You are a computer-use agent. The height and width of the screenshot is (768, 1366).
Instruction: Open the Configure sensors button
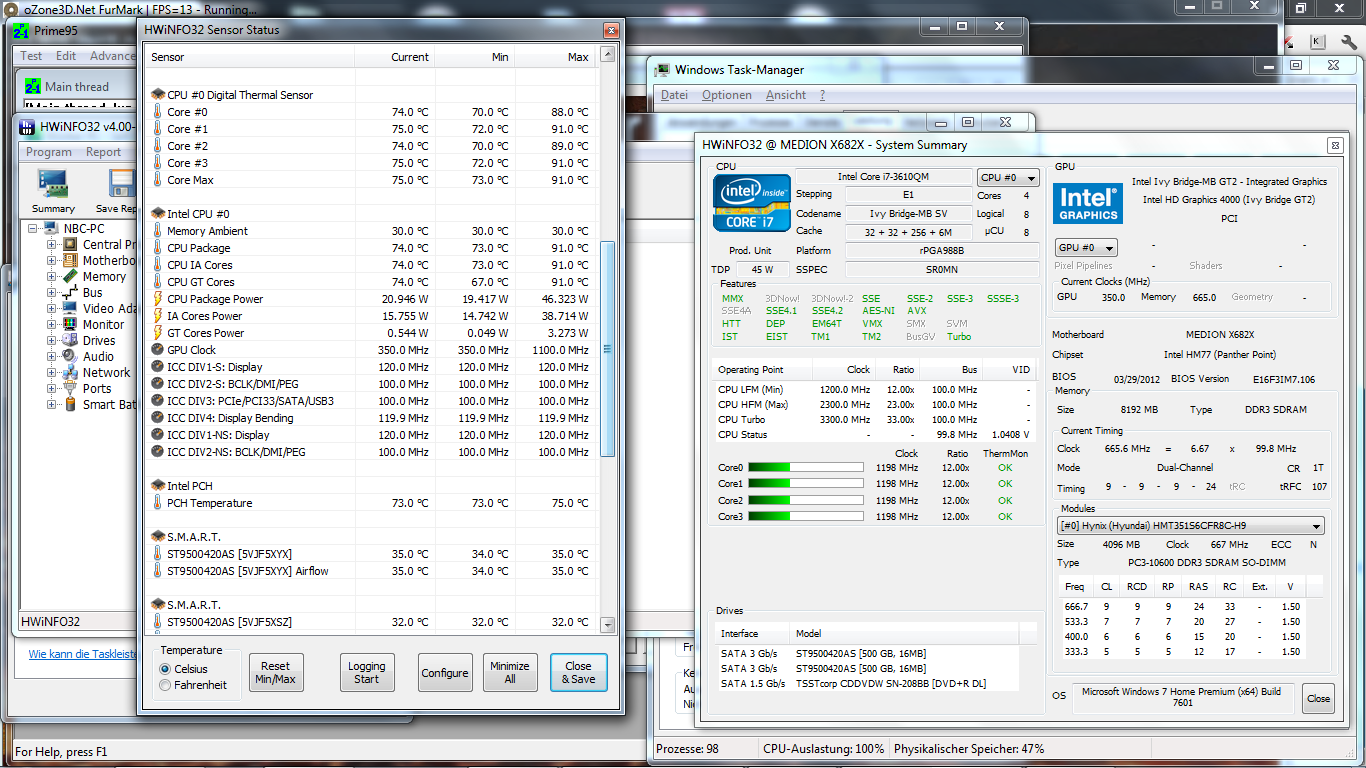click(x=445, y=673)
